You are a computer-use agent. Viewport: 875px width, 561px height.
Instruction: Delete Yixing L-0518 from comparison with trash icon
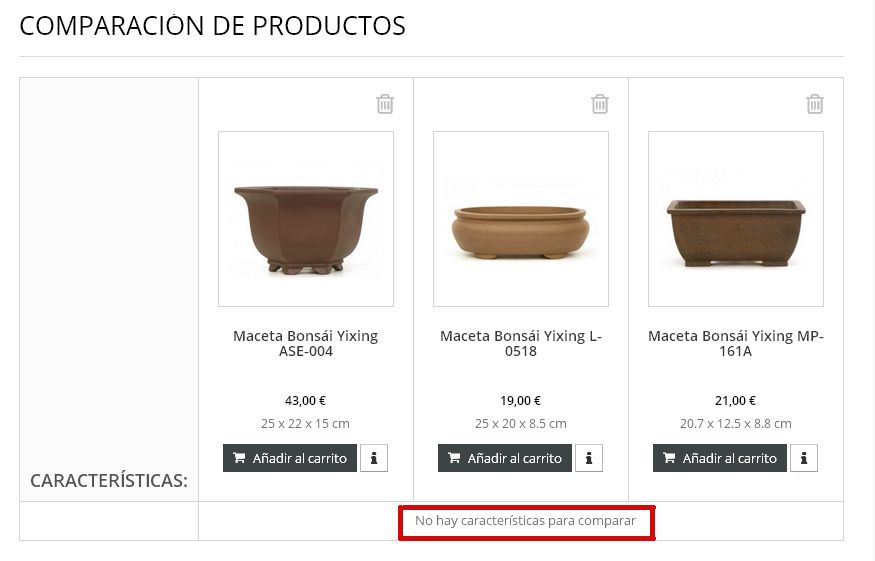[x=600, y=104]
